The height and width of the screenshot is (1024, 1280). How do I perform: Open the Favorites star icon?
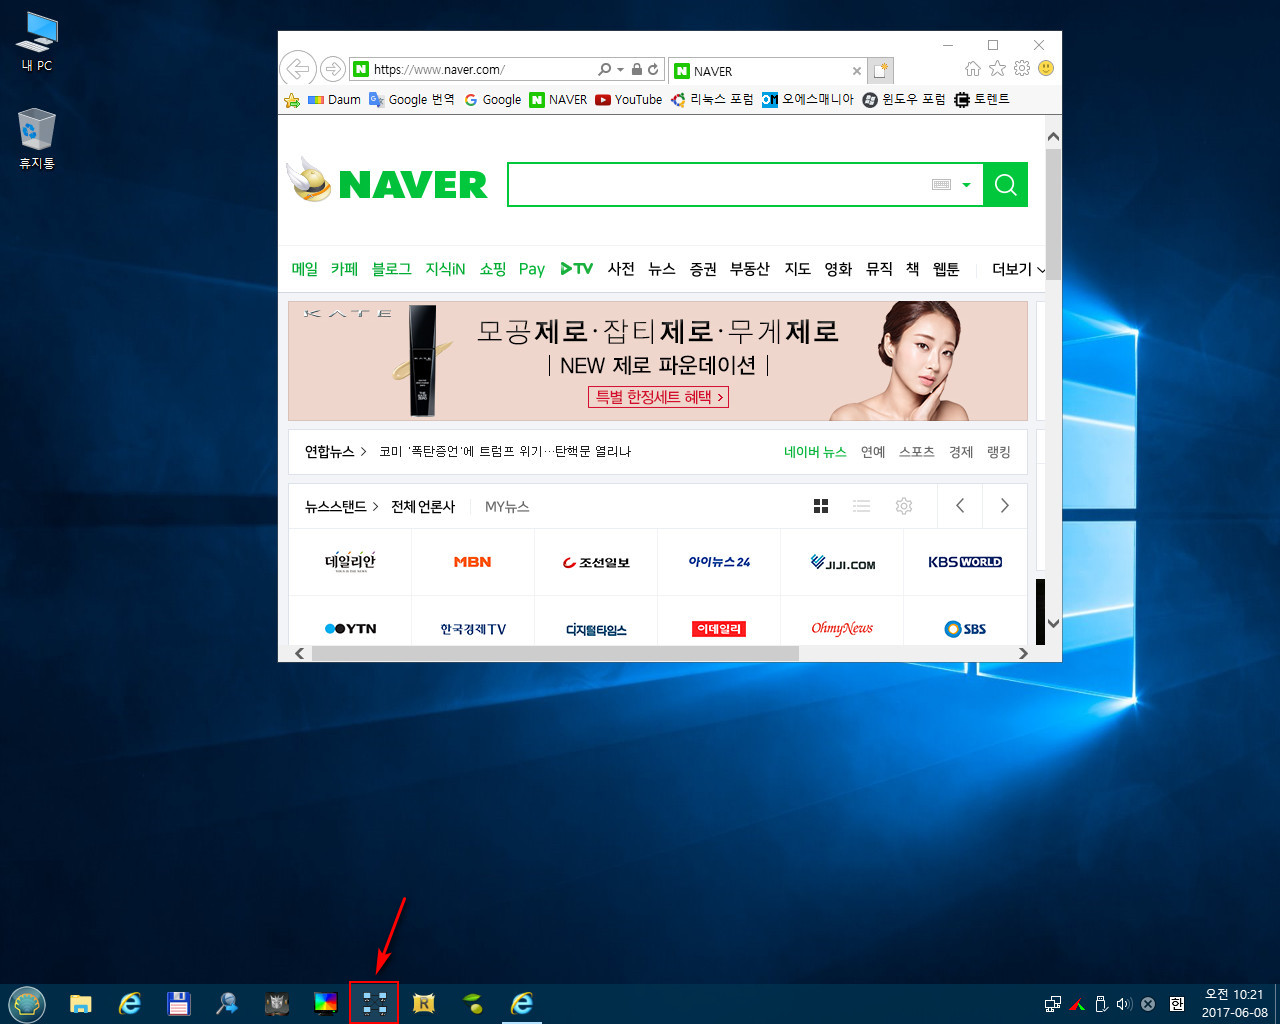tap(997, 68)
